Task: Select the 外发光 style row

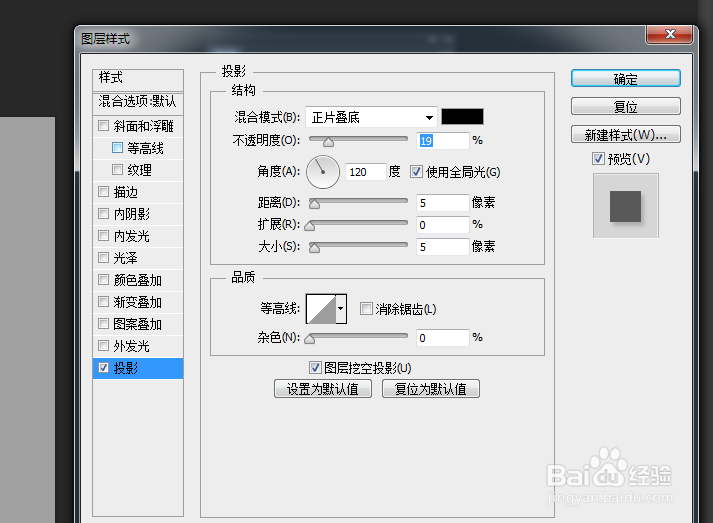Action: point(138,346)
